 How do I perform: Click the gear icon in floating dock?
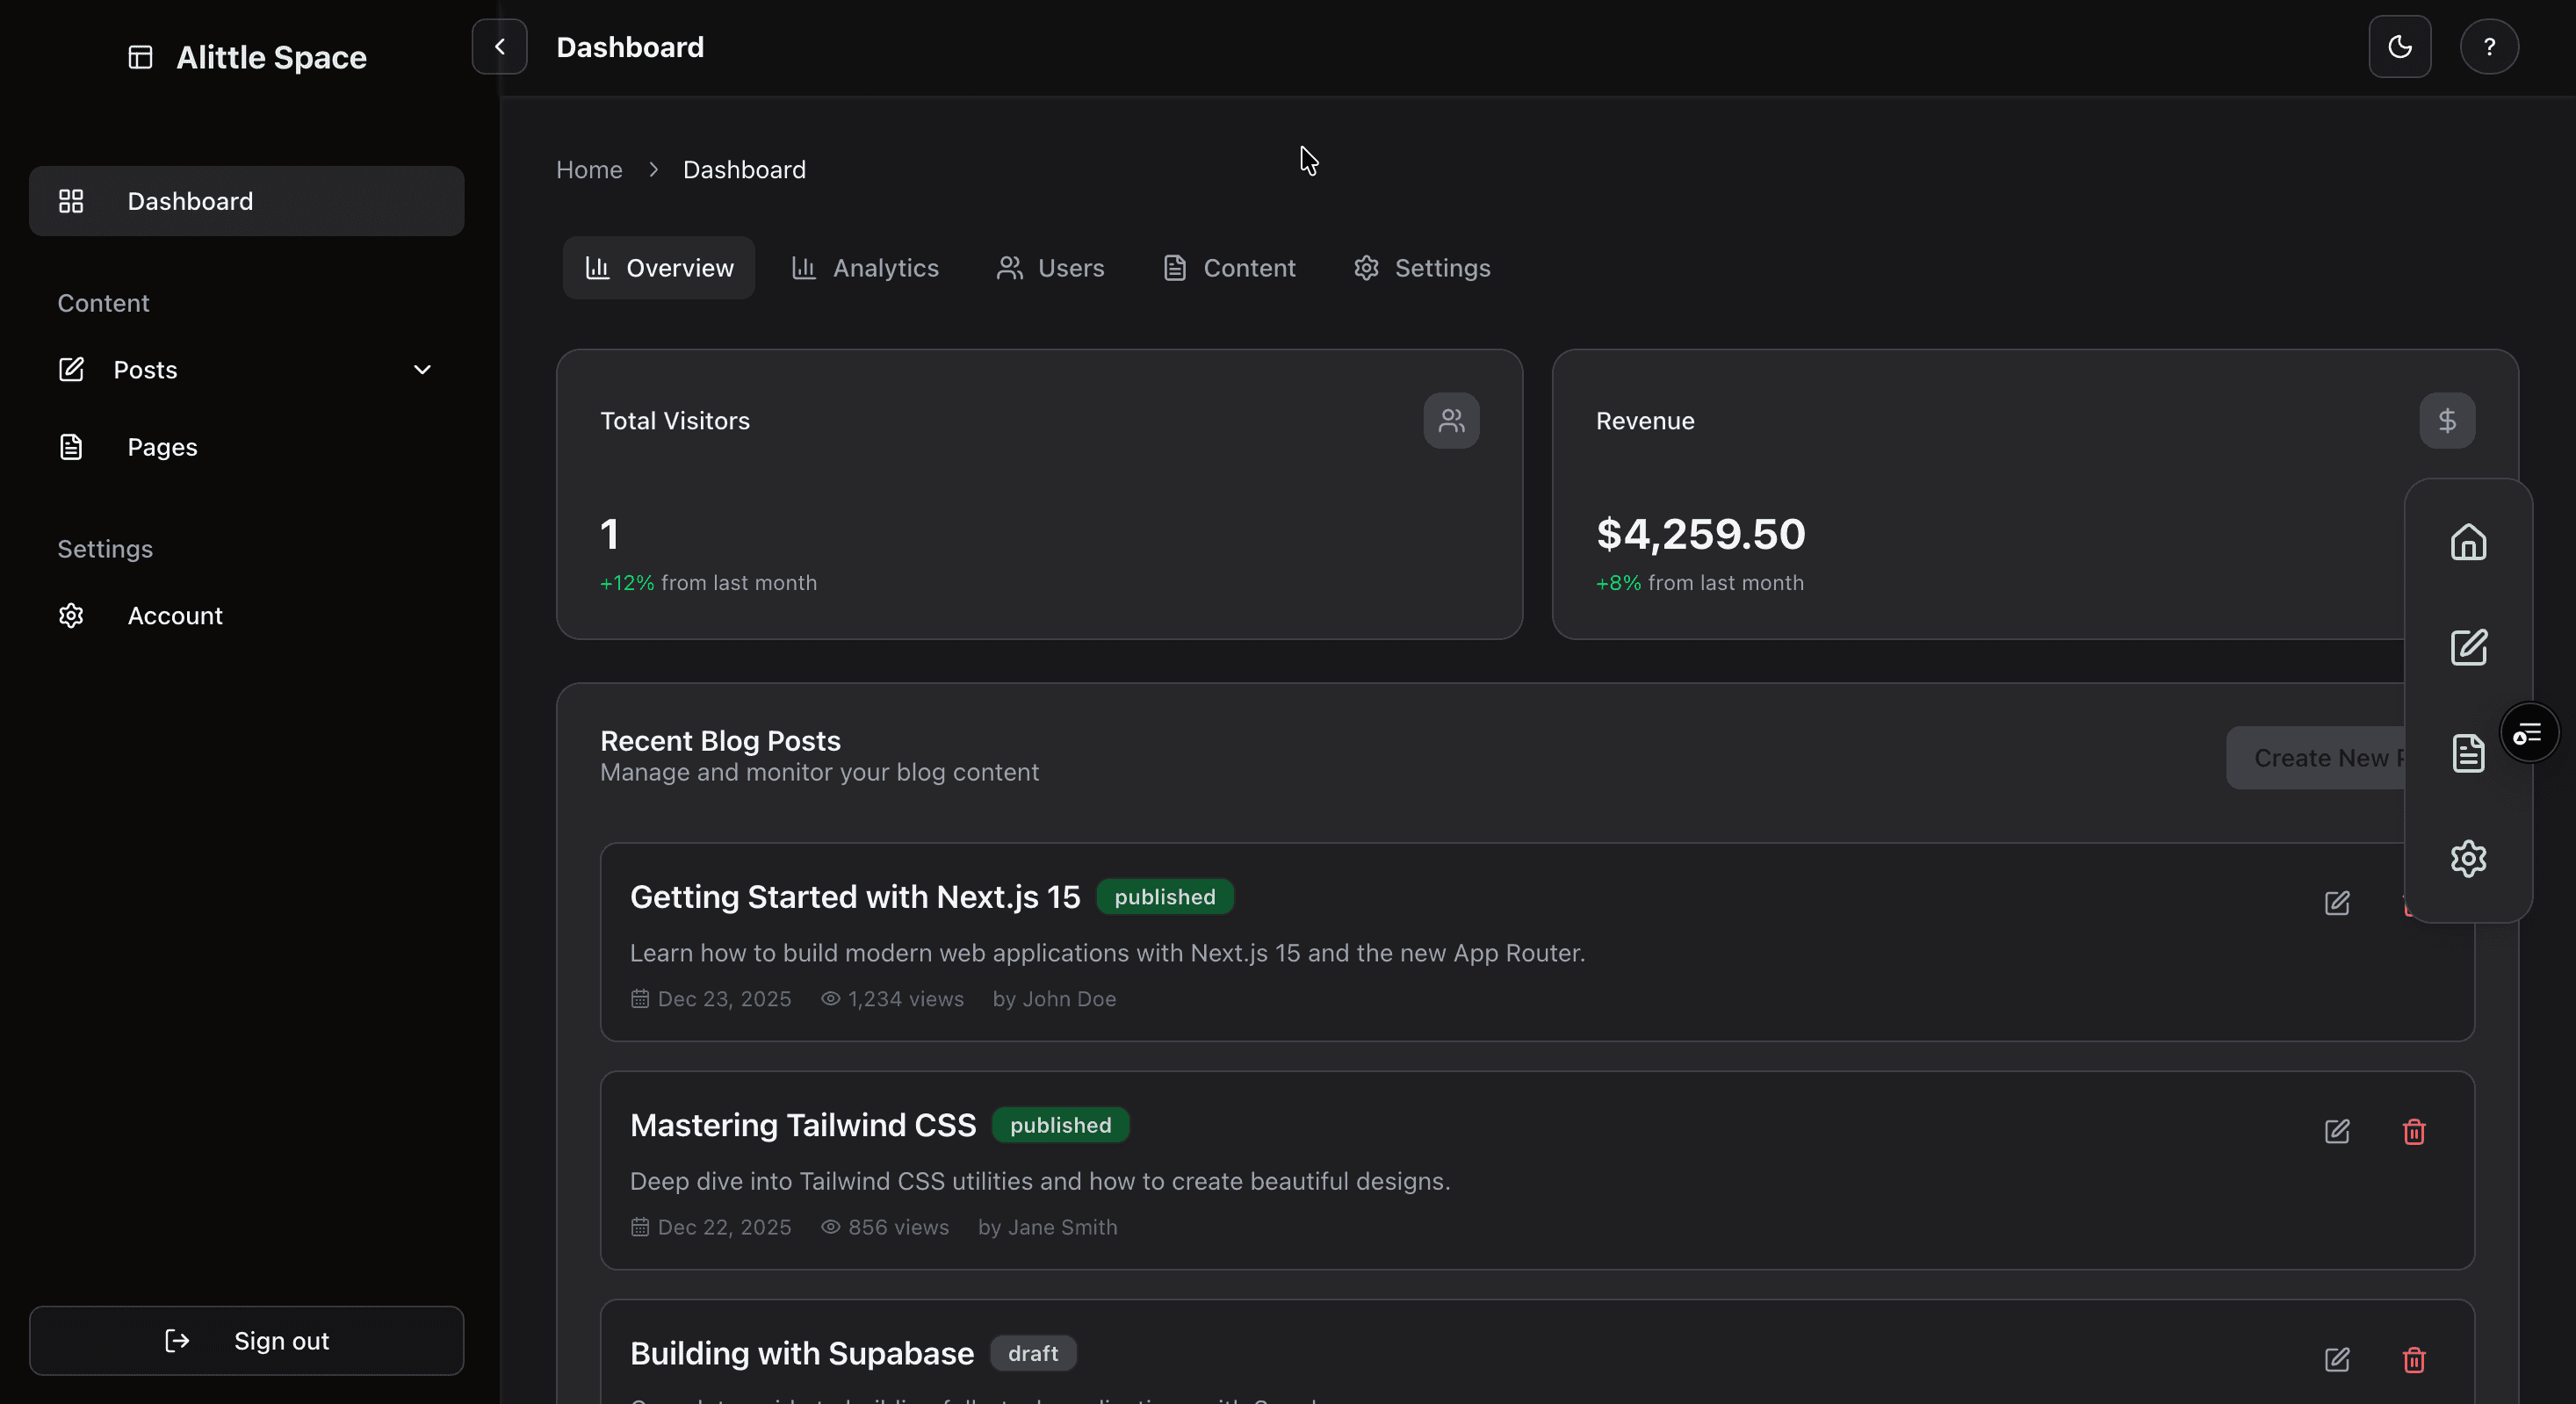[2468, 858]
